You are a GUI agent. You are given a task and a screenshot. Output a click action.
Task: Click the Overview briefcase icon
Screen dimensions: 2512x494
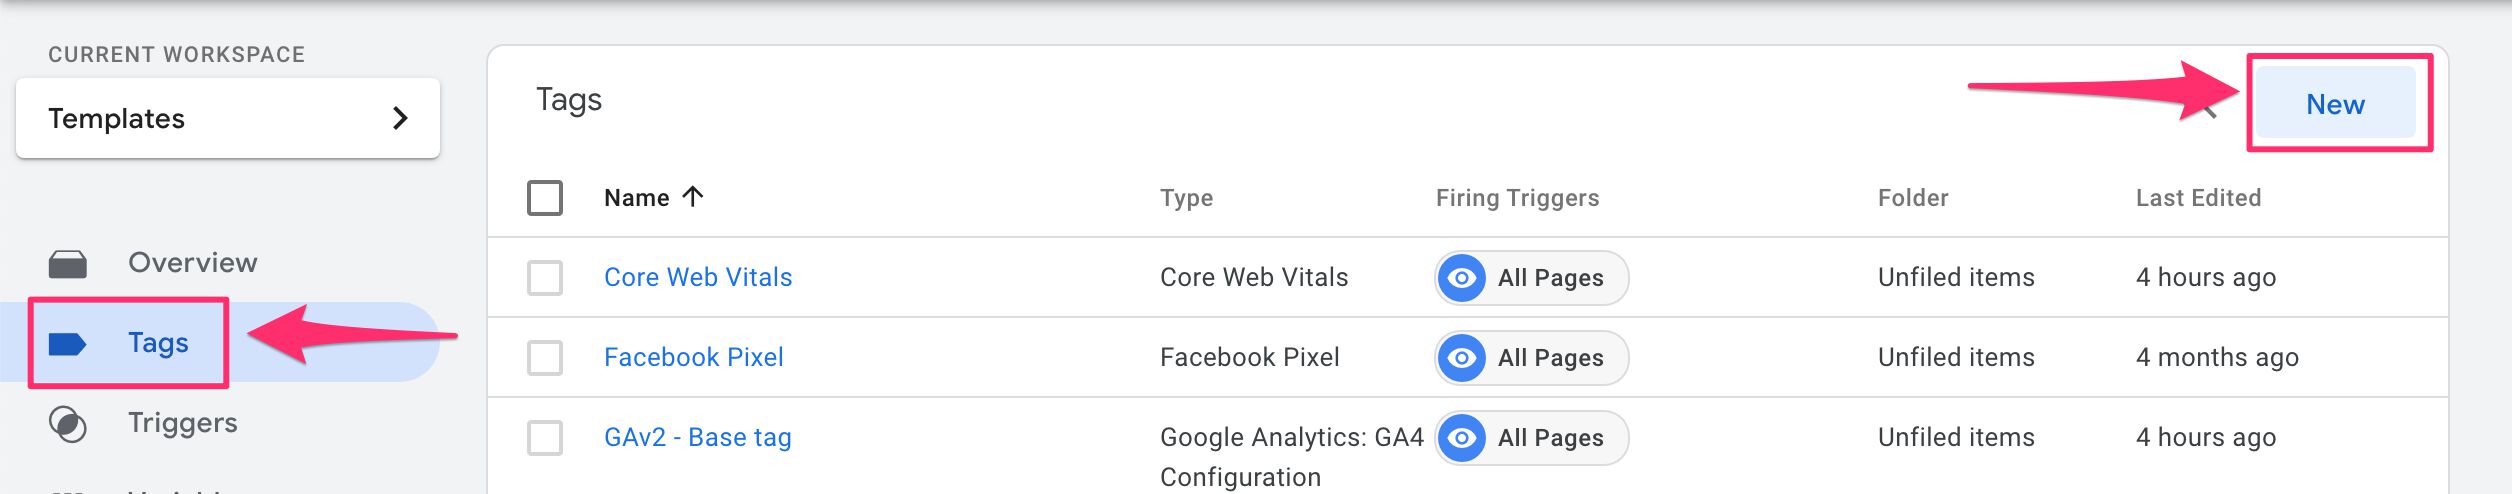point(67,264)
